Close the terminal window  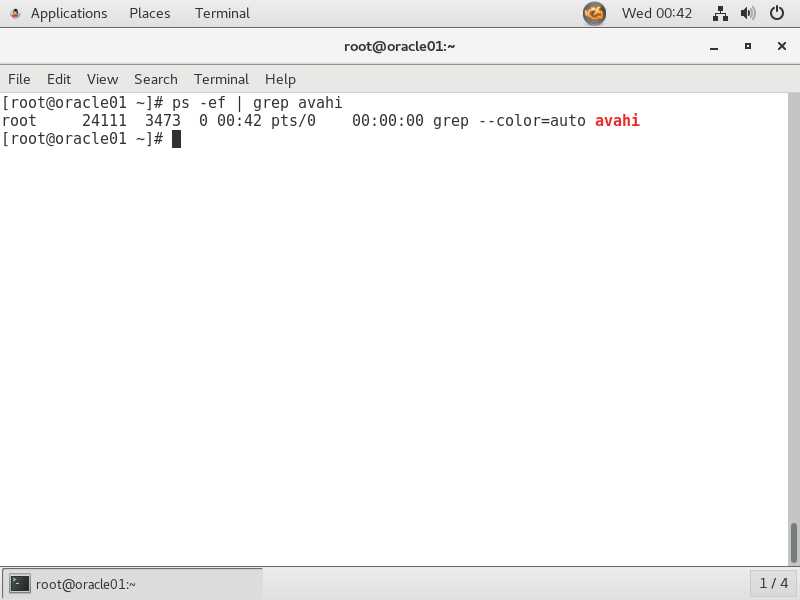[x=781, y=46]
